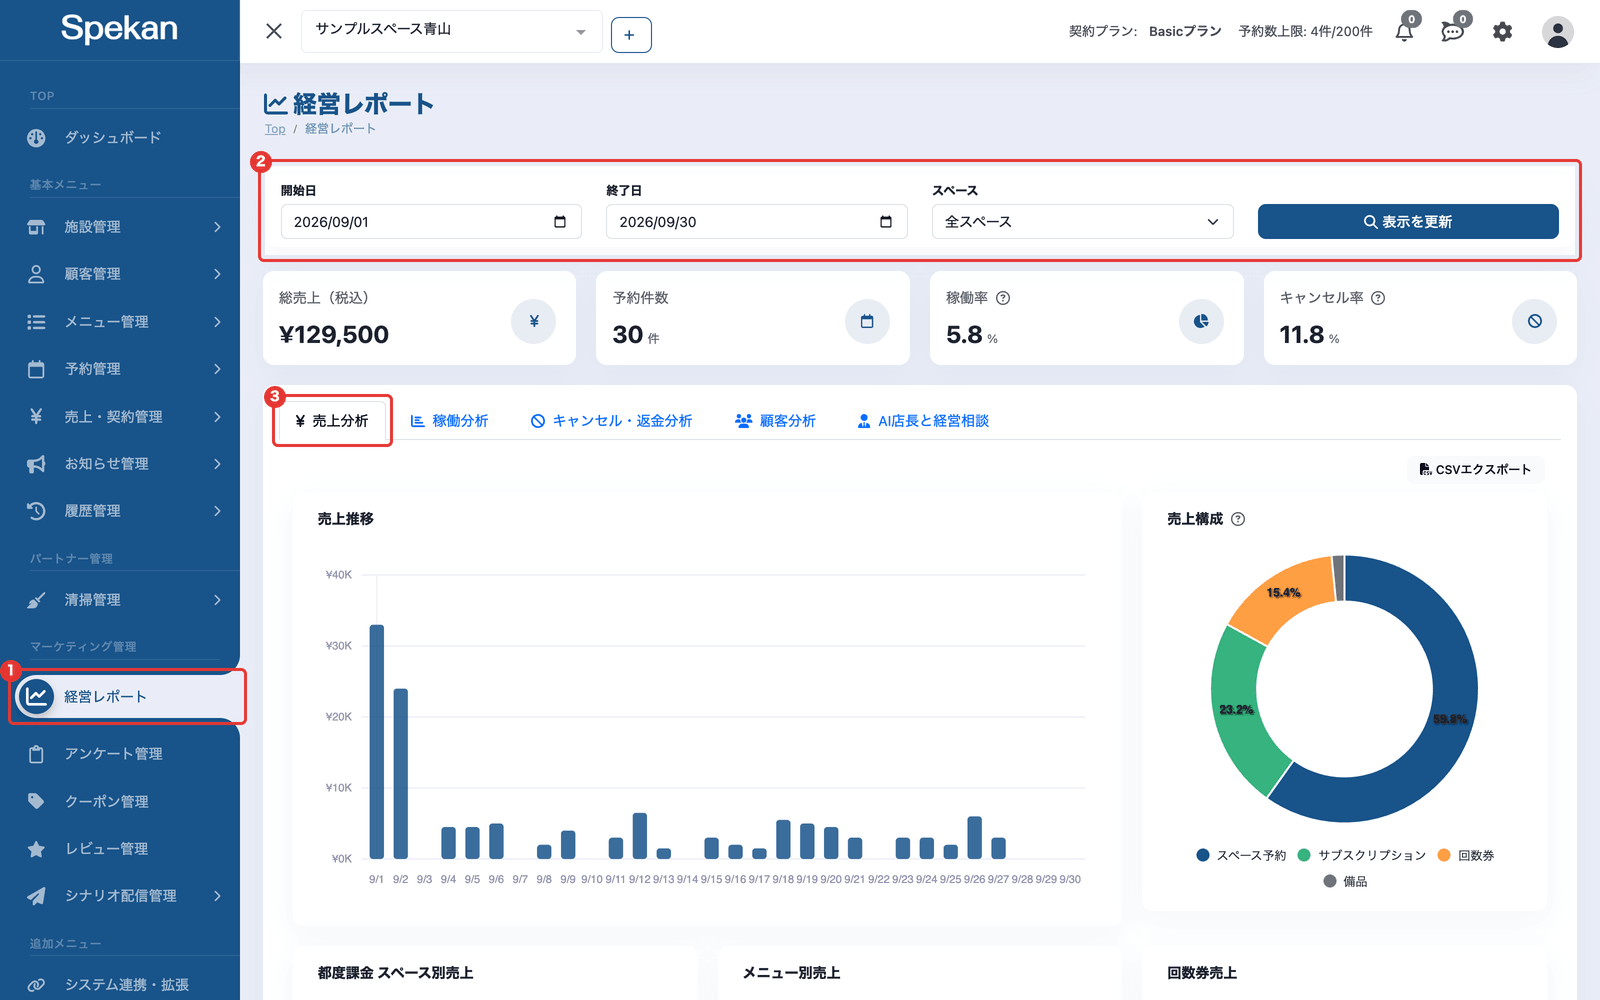Toggle the 回数券 legend item
Screen dimensions: 1600x1000
1465,855
